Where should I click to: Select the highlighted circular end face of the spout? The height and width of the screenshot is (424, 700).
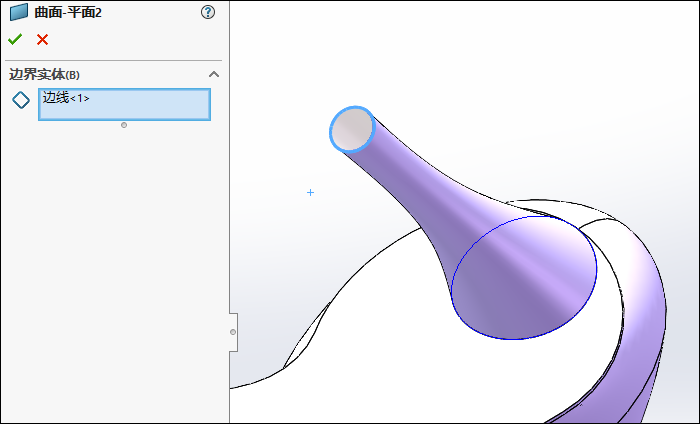pos(352,129)
